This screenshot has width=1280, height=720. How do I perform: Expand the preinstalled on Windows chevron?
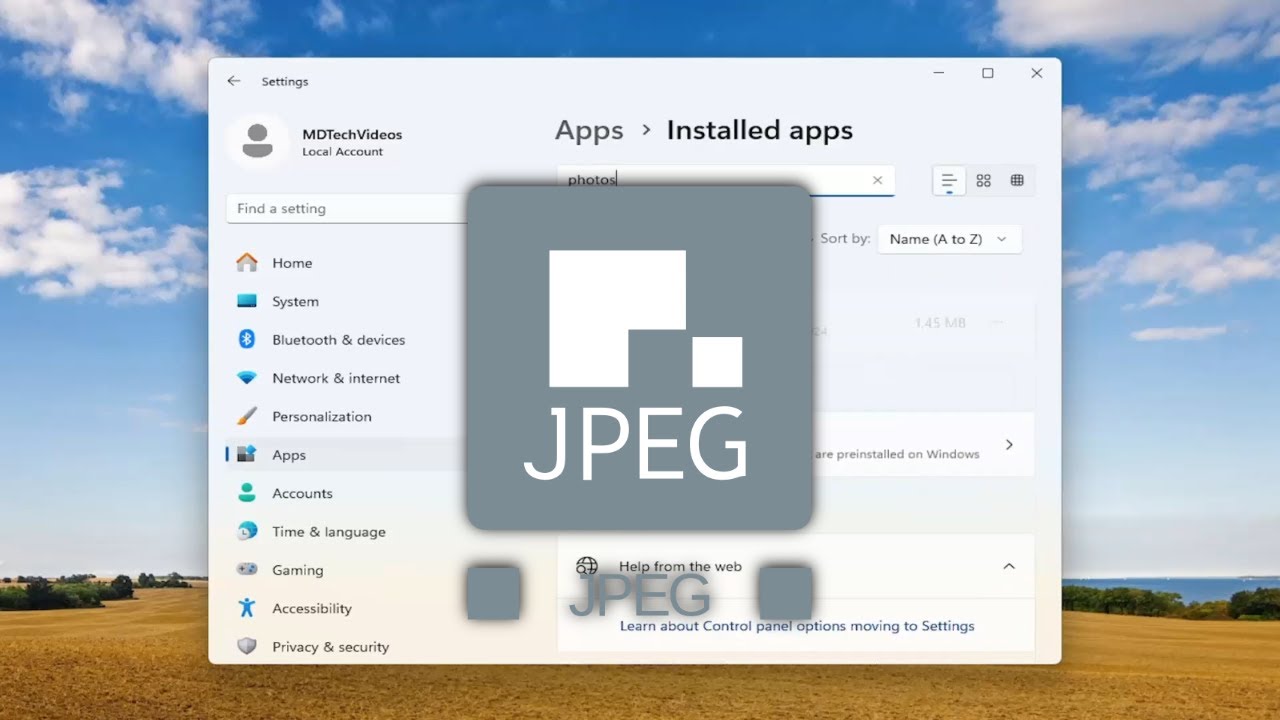(1009, 444)
